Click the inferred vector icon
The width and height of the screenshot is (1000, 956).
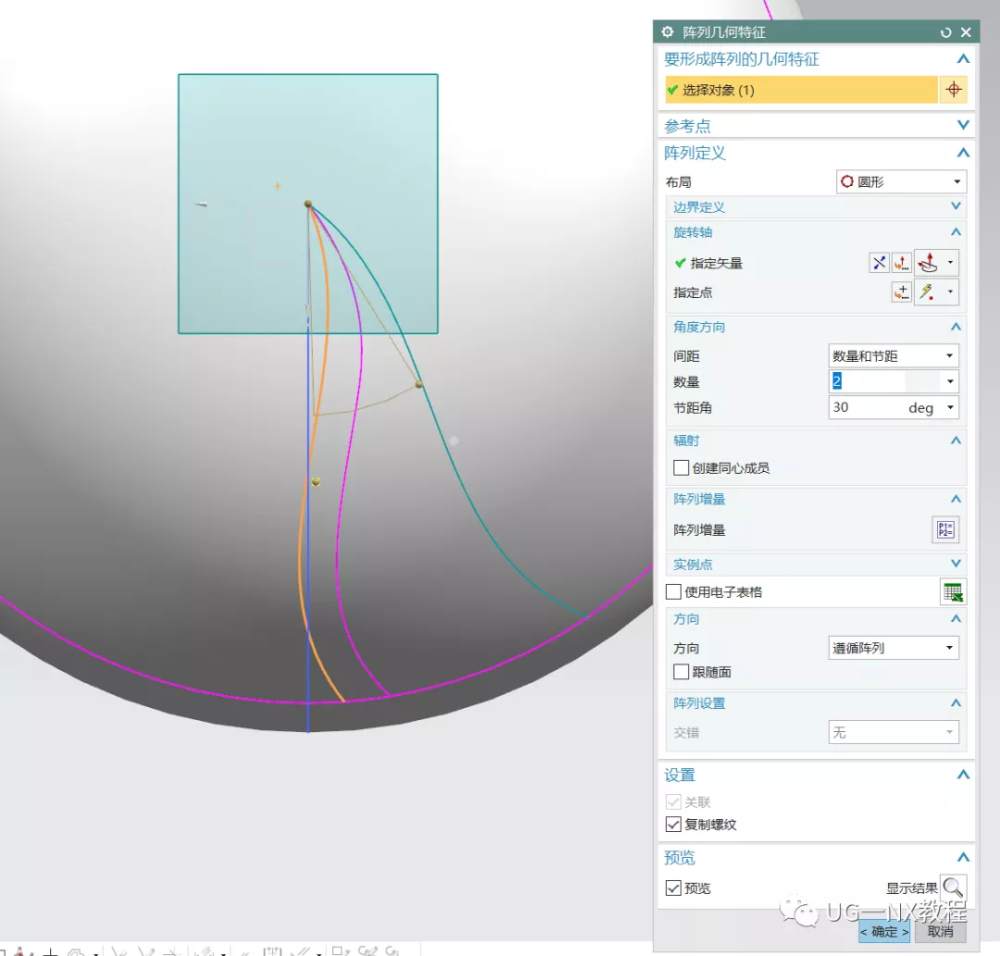tap(928, 263)
